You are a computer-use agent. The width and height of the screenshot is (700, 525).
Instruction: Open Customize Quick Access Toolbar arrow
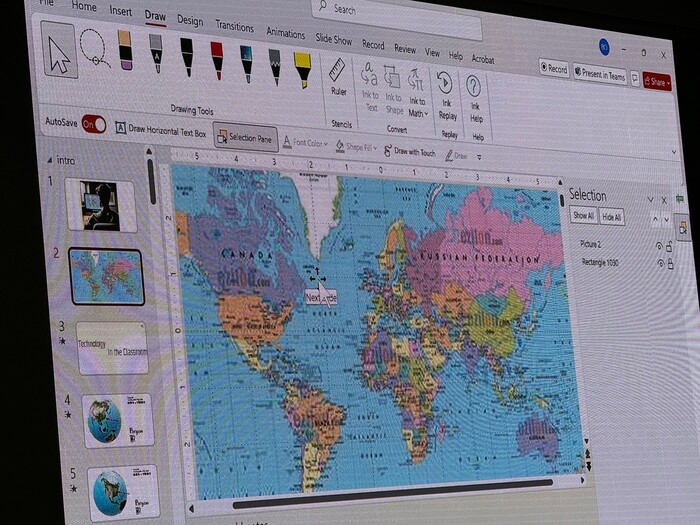pos(479,157)
